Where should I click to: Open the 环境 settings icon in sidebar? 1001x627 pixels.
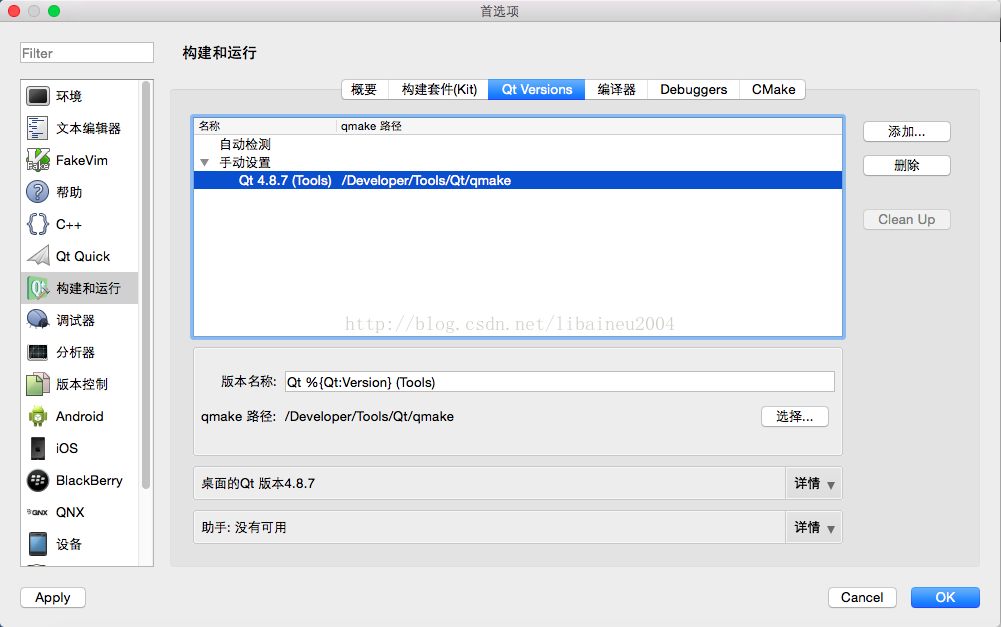click(x=38, y=96)
